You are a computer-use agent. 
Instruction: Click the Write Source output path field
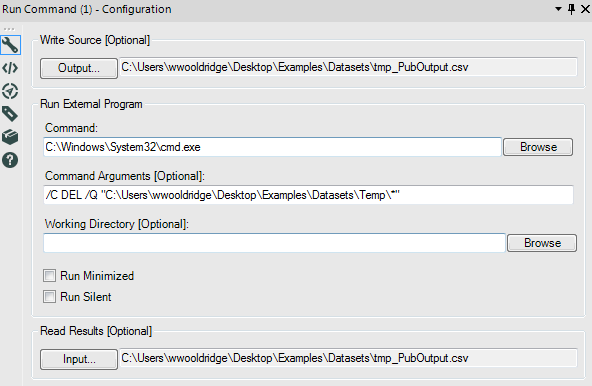tap(348, 67)
